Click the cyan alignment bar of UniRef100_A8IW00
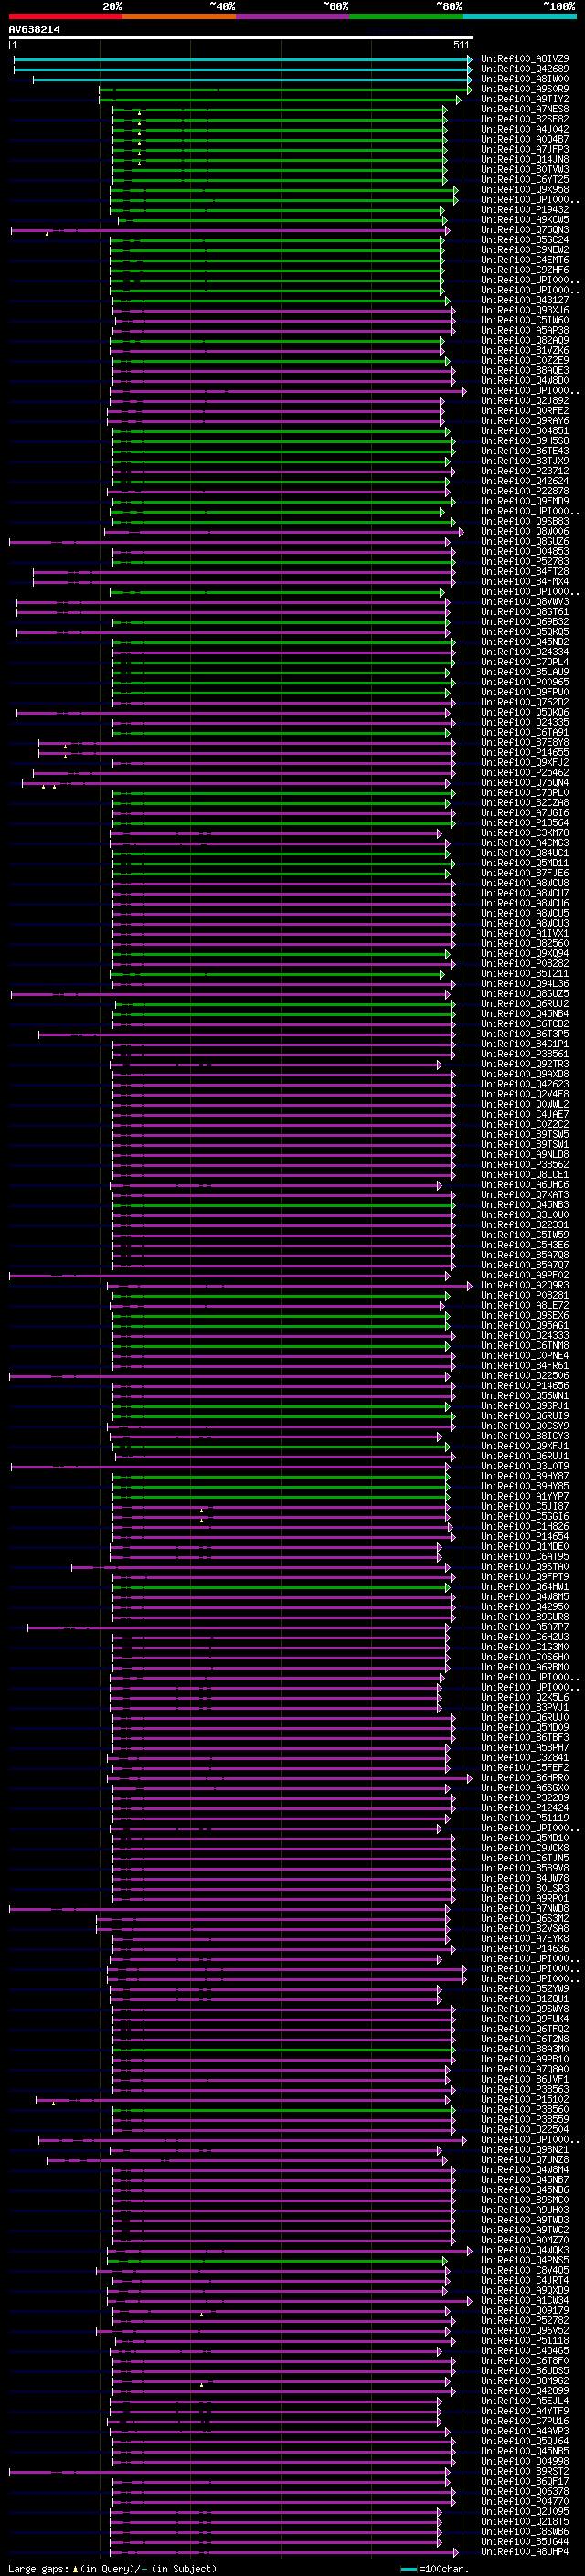This screenshot has height=2576, width=585. 252,79
